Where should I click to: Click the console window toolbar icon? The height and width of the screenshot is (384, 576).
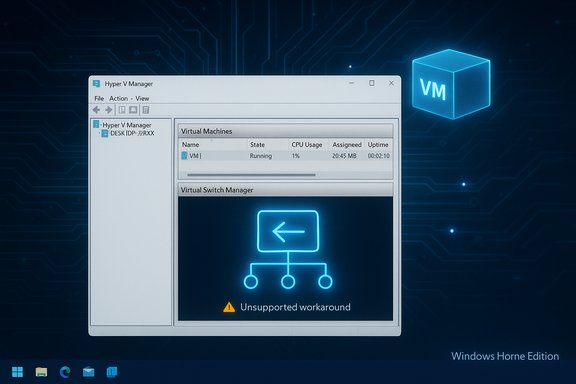pos(133,110)
